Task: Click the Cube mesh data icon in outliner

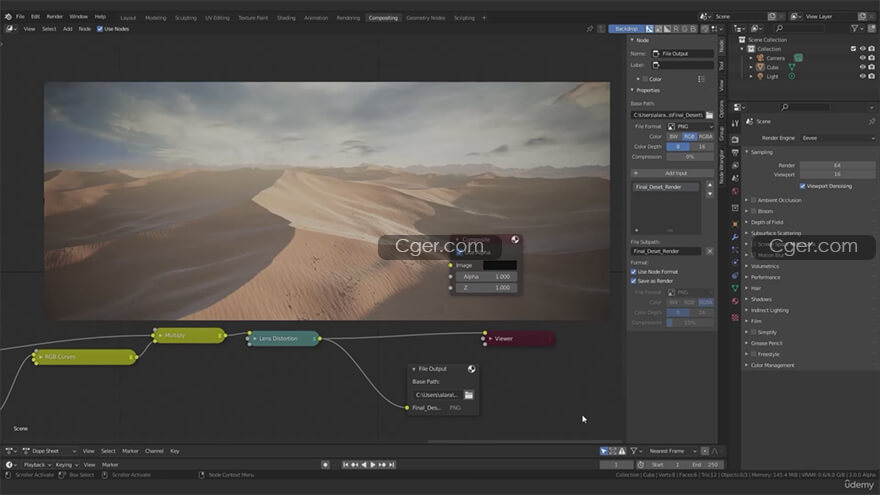Action: [792, 67]
